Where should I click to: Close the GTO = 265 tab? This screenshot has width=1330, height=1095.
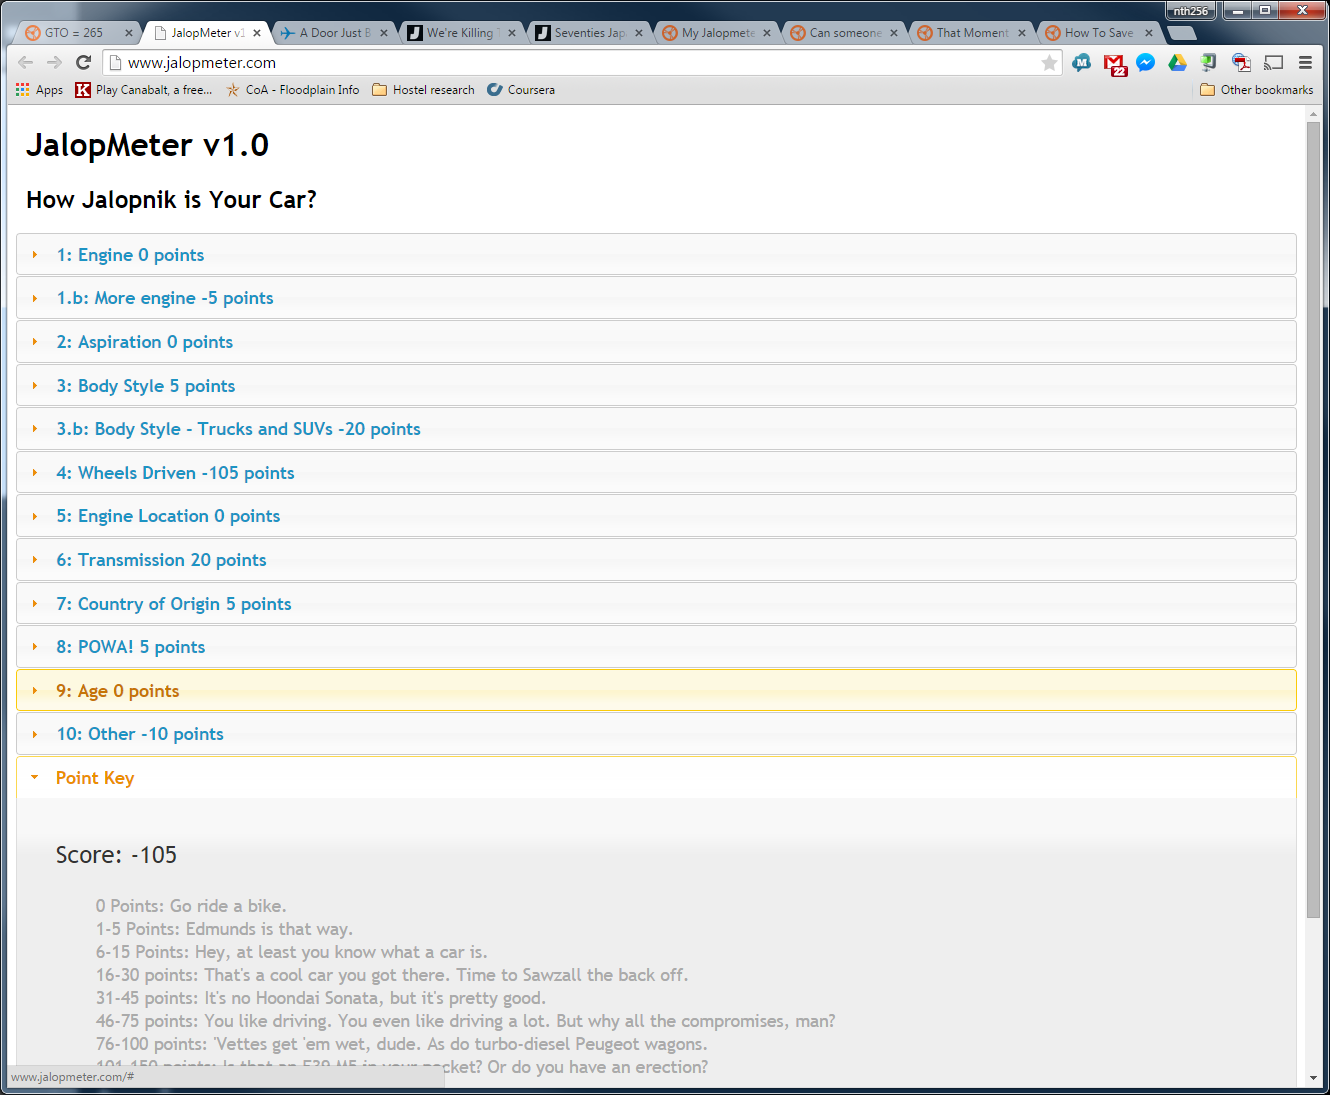pos(128,33)
